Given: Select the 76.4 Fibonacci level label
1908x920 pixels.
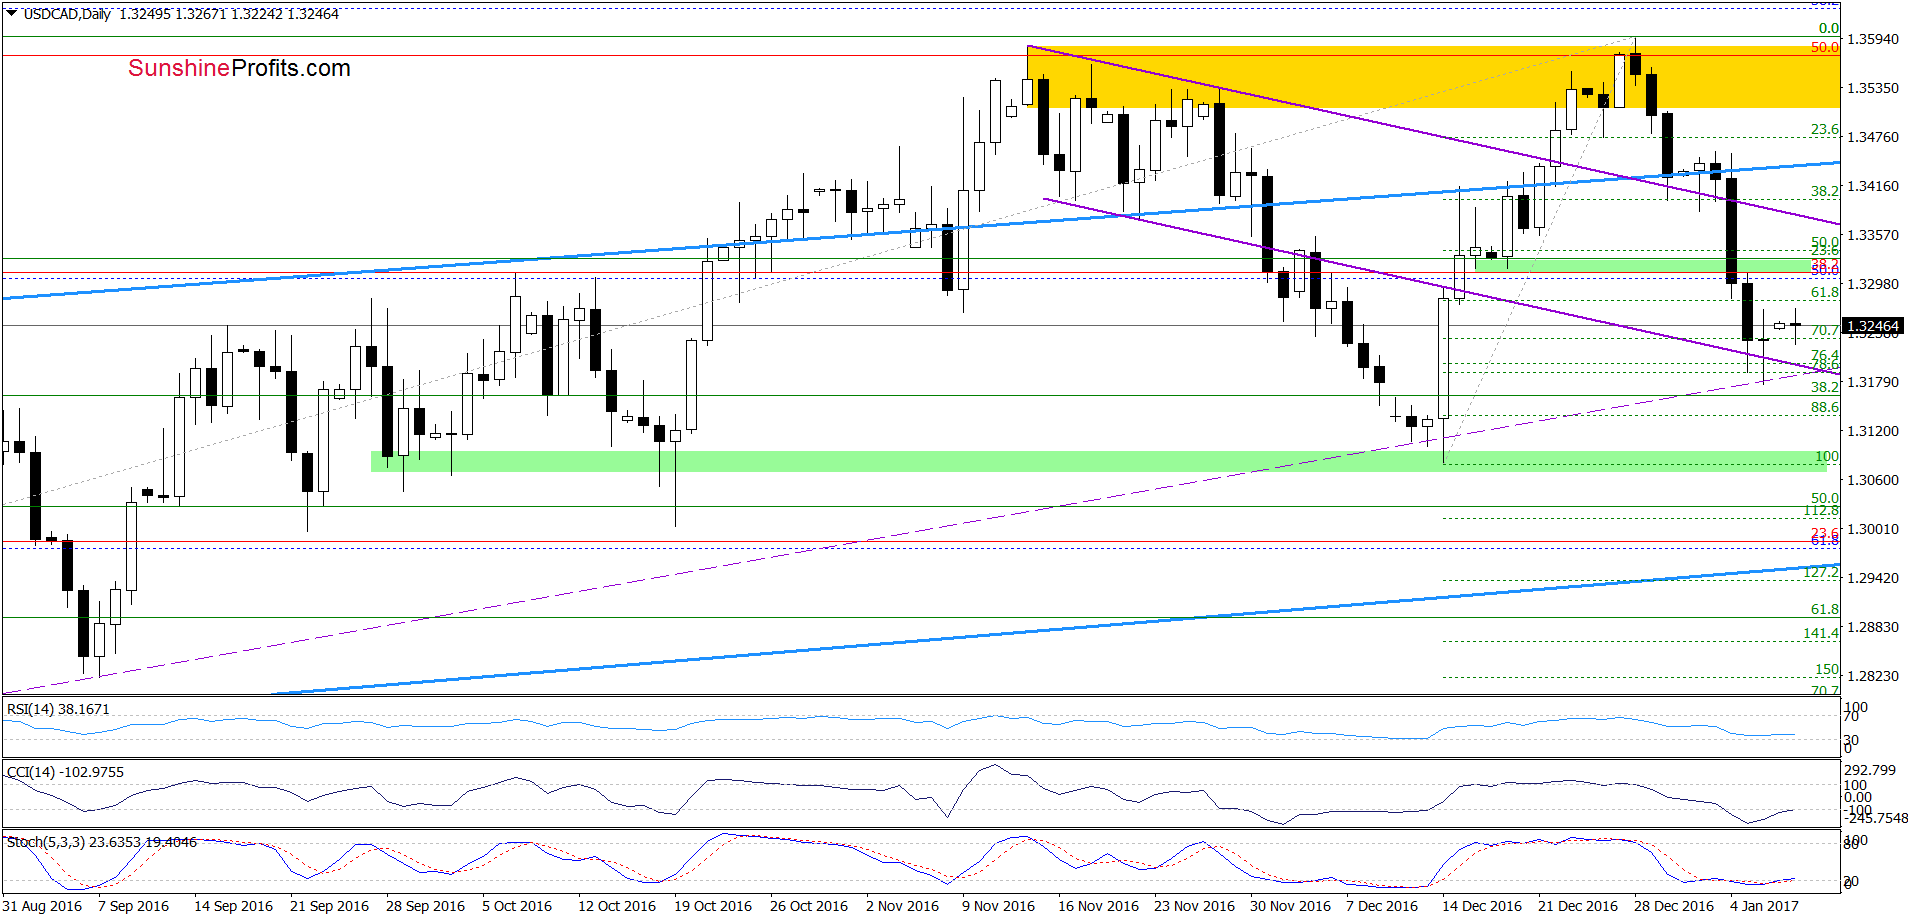Looking at the screenshot, I should point(1825,355).
